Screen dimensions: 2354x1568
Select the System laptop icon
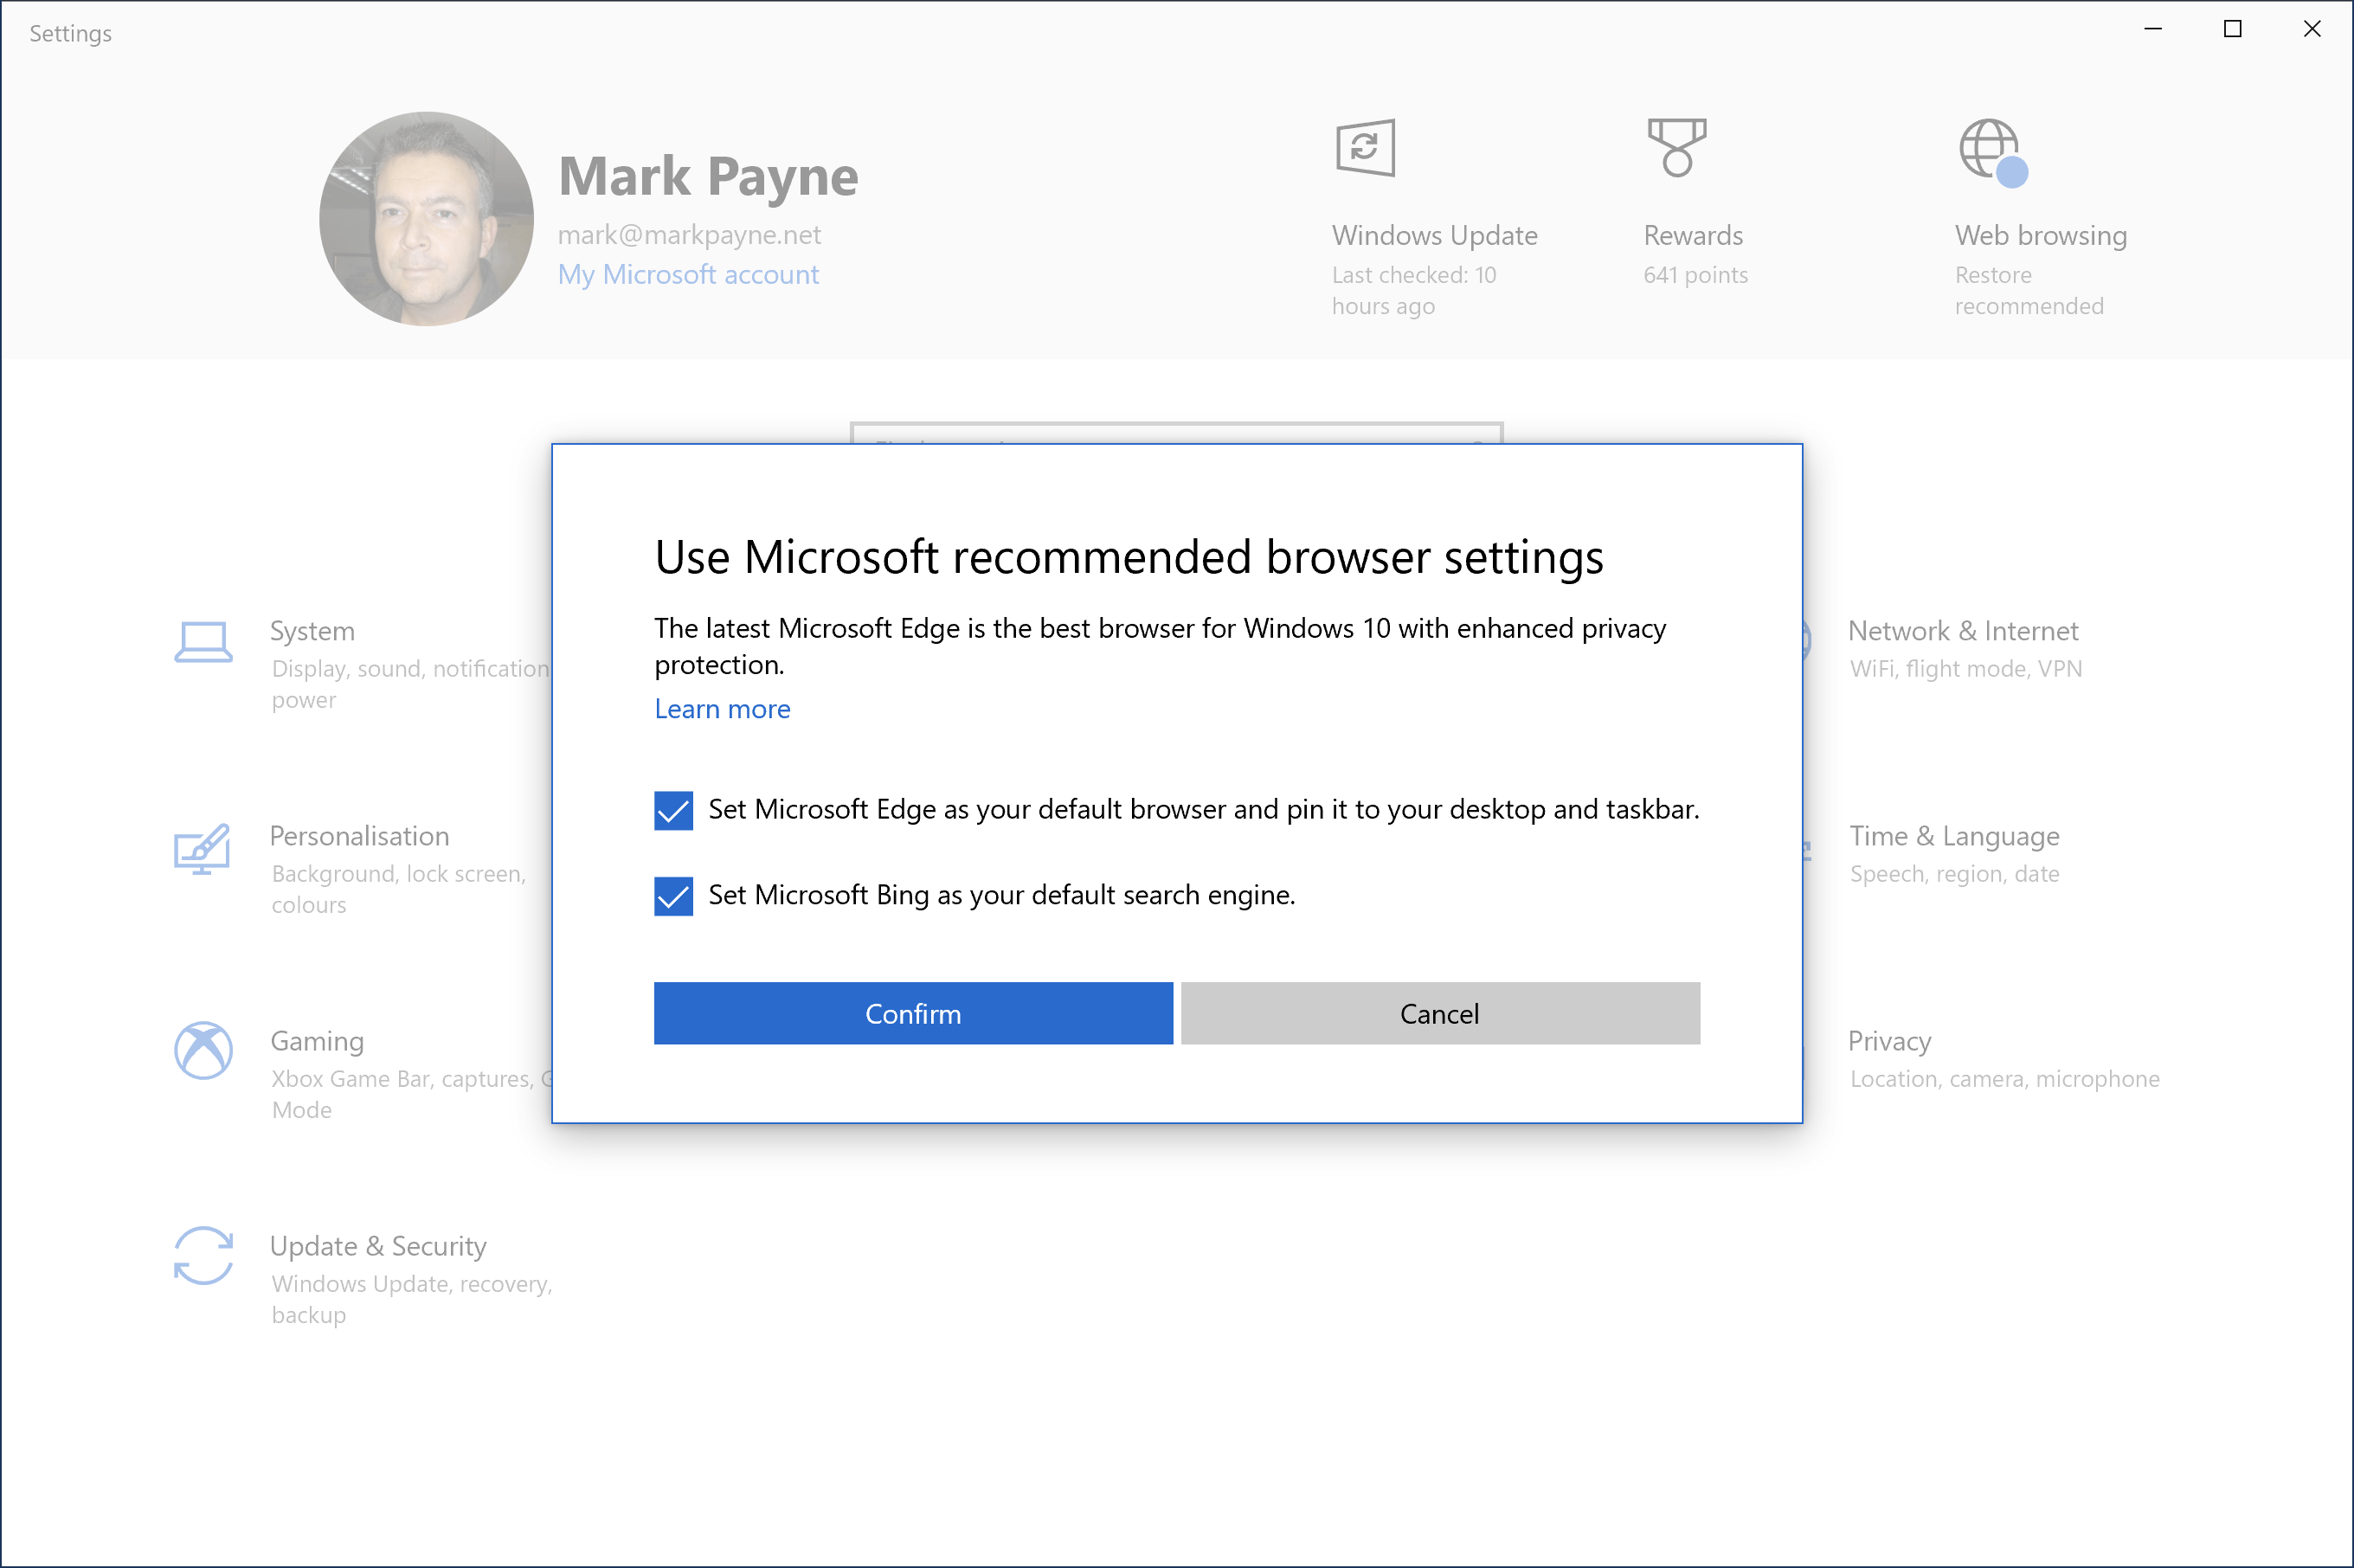point(203,642)
